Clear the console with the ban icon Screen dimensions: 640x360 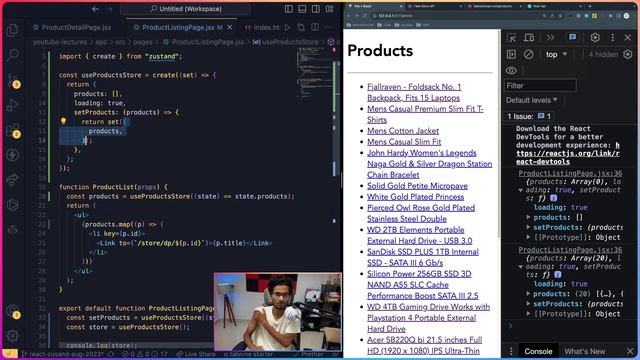tap(529, 54)
